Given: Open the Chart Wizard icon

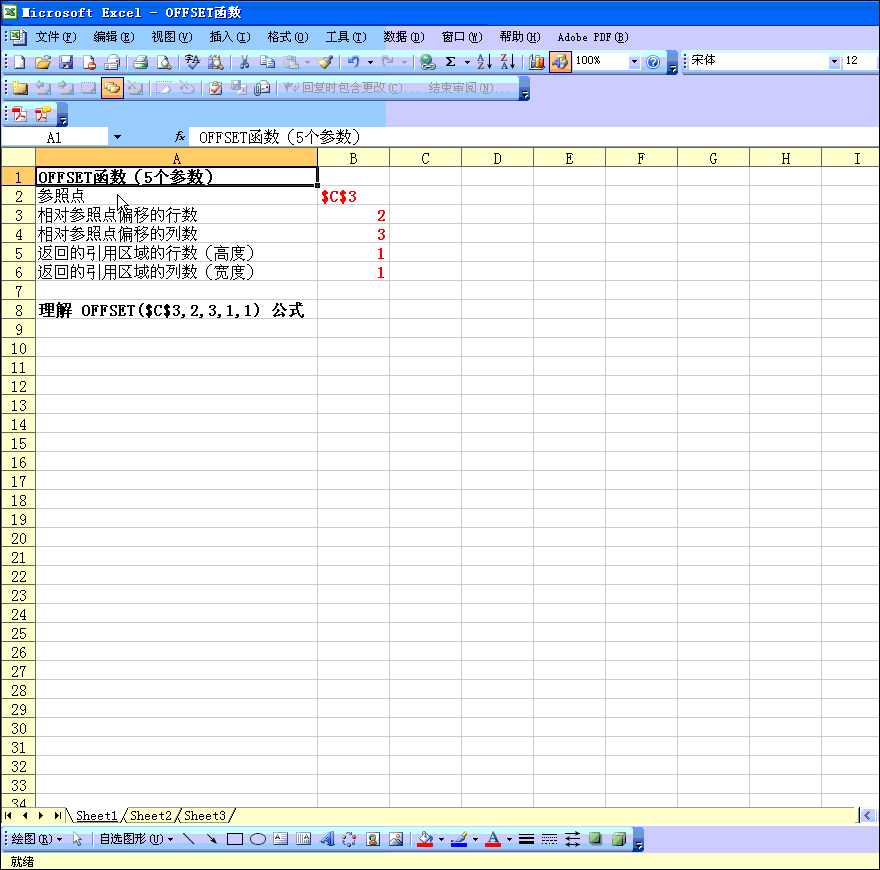Looking at the screenshot, I should click(x=537, y=62).
